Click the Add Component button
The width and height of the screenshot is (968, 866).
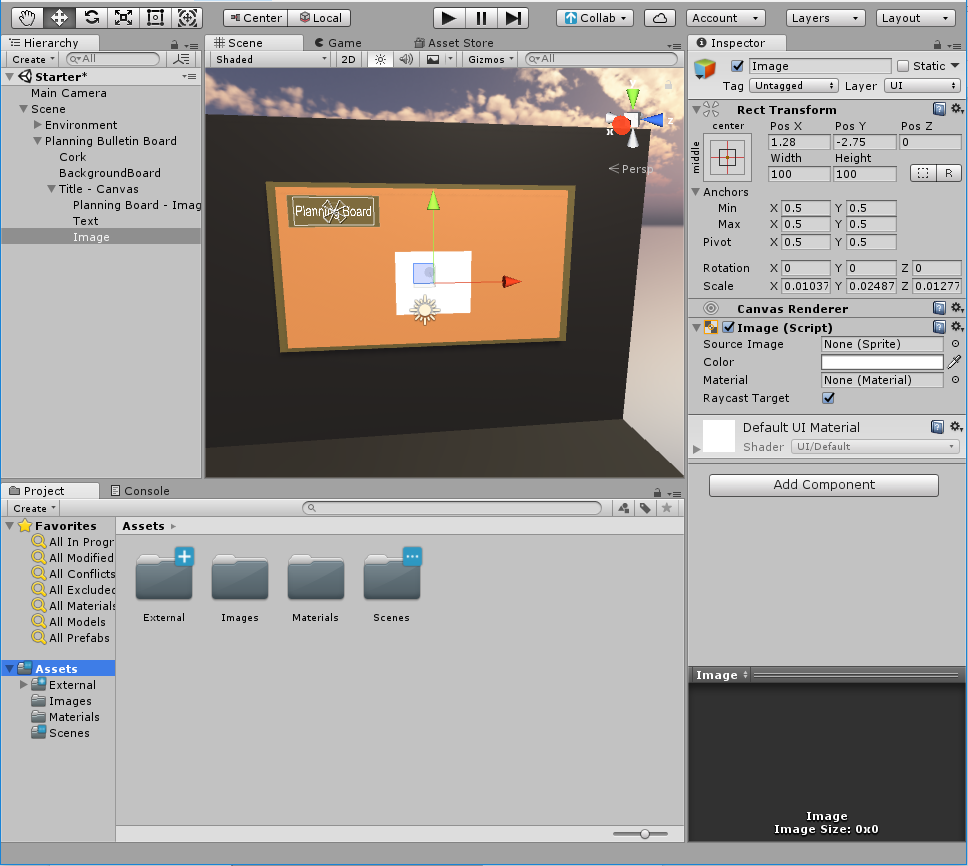[823, 485]
